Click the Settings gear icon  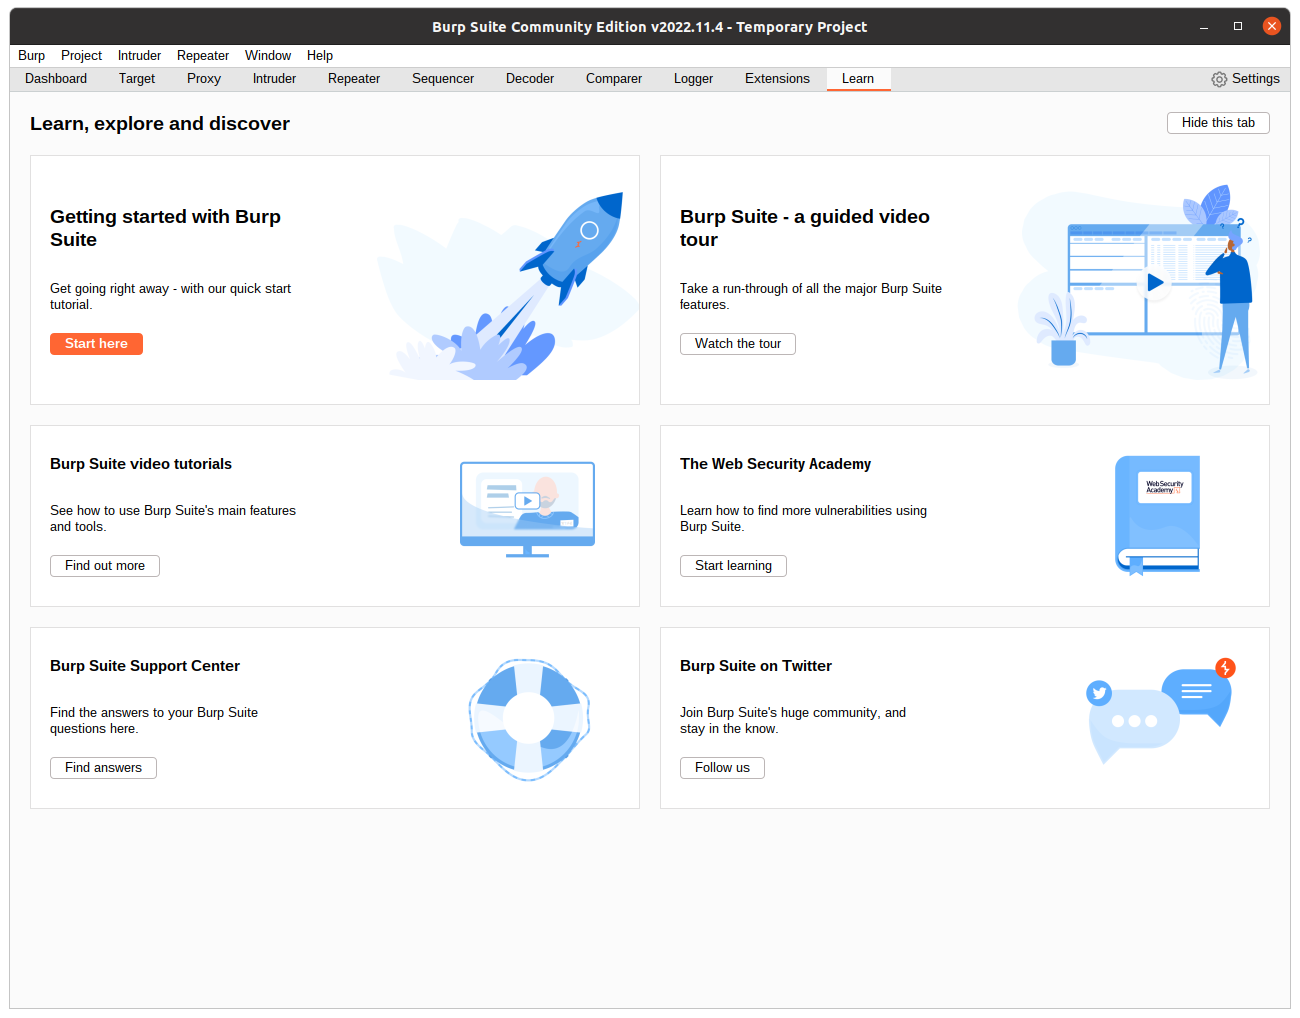(1219, 79)
